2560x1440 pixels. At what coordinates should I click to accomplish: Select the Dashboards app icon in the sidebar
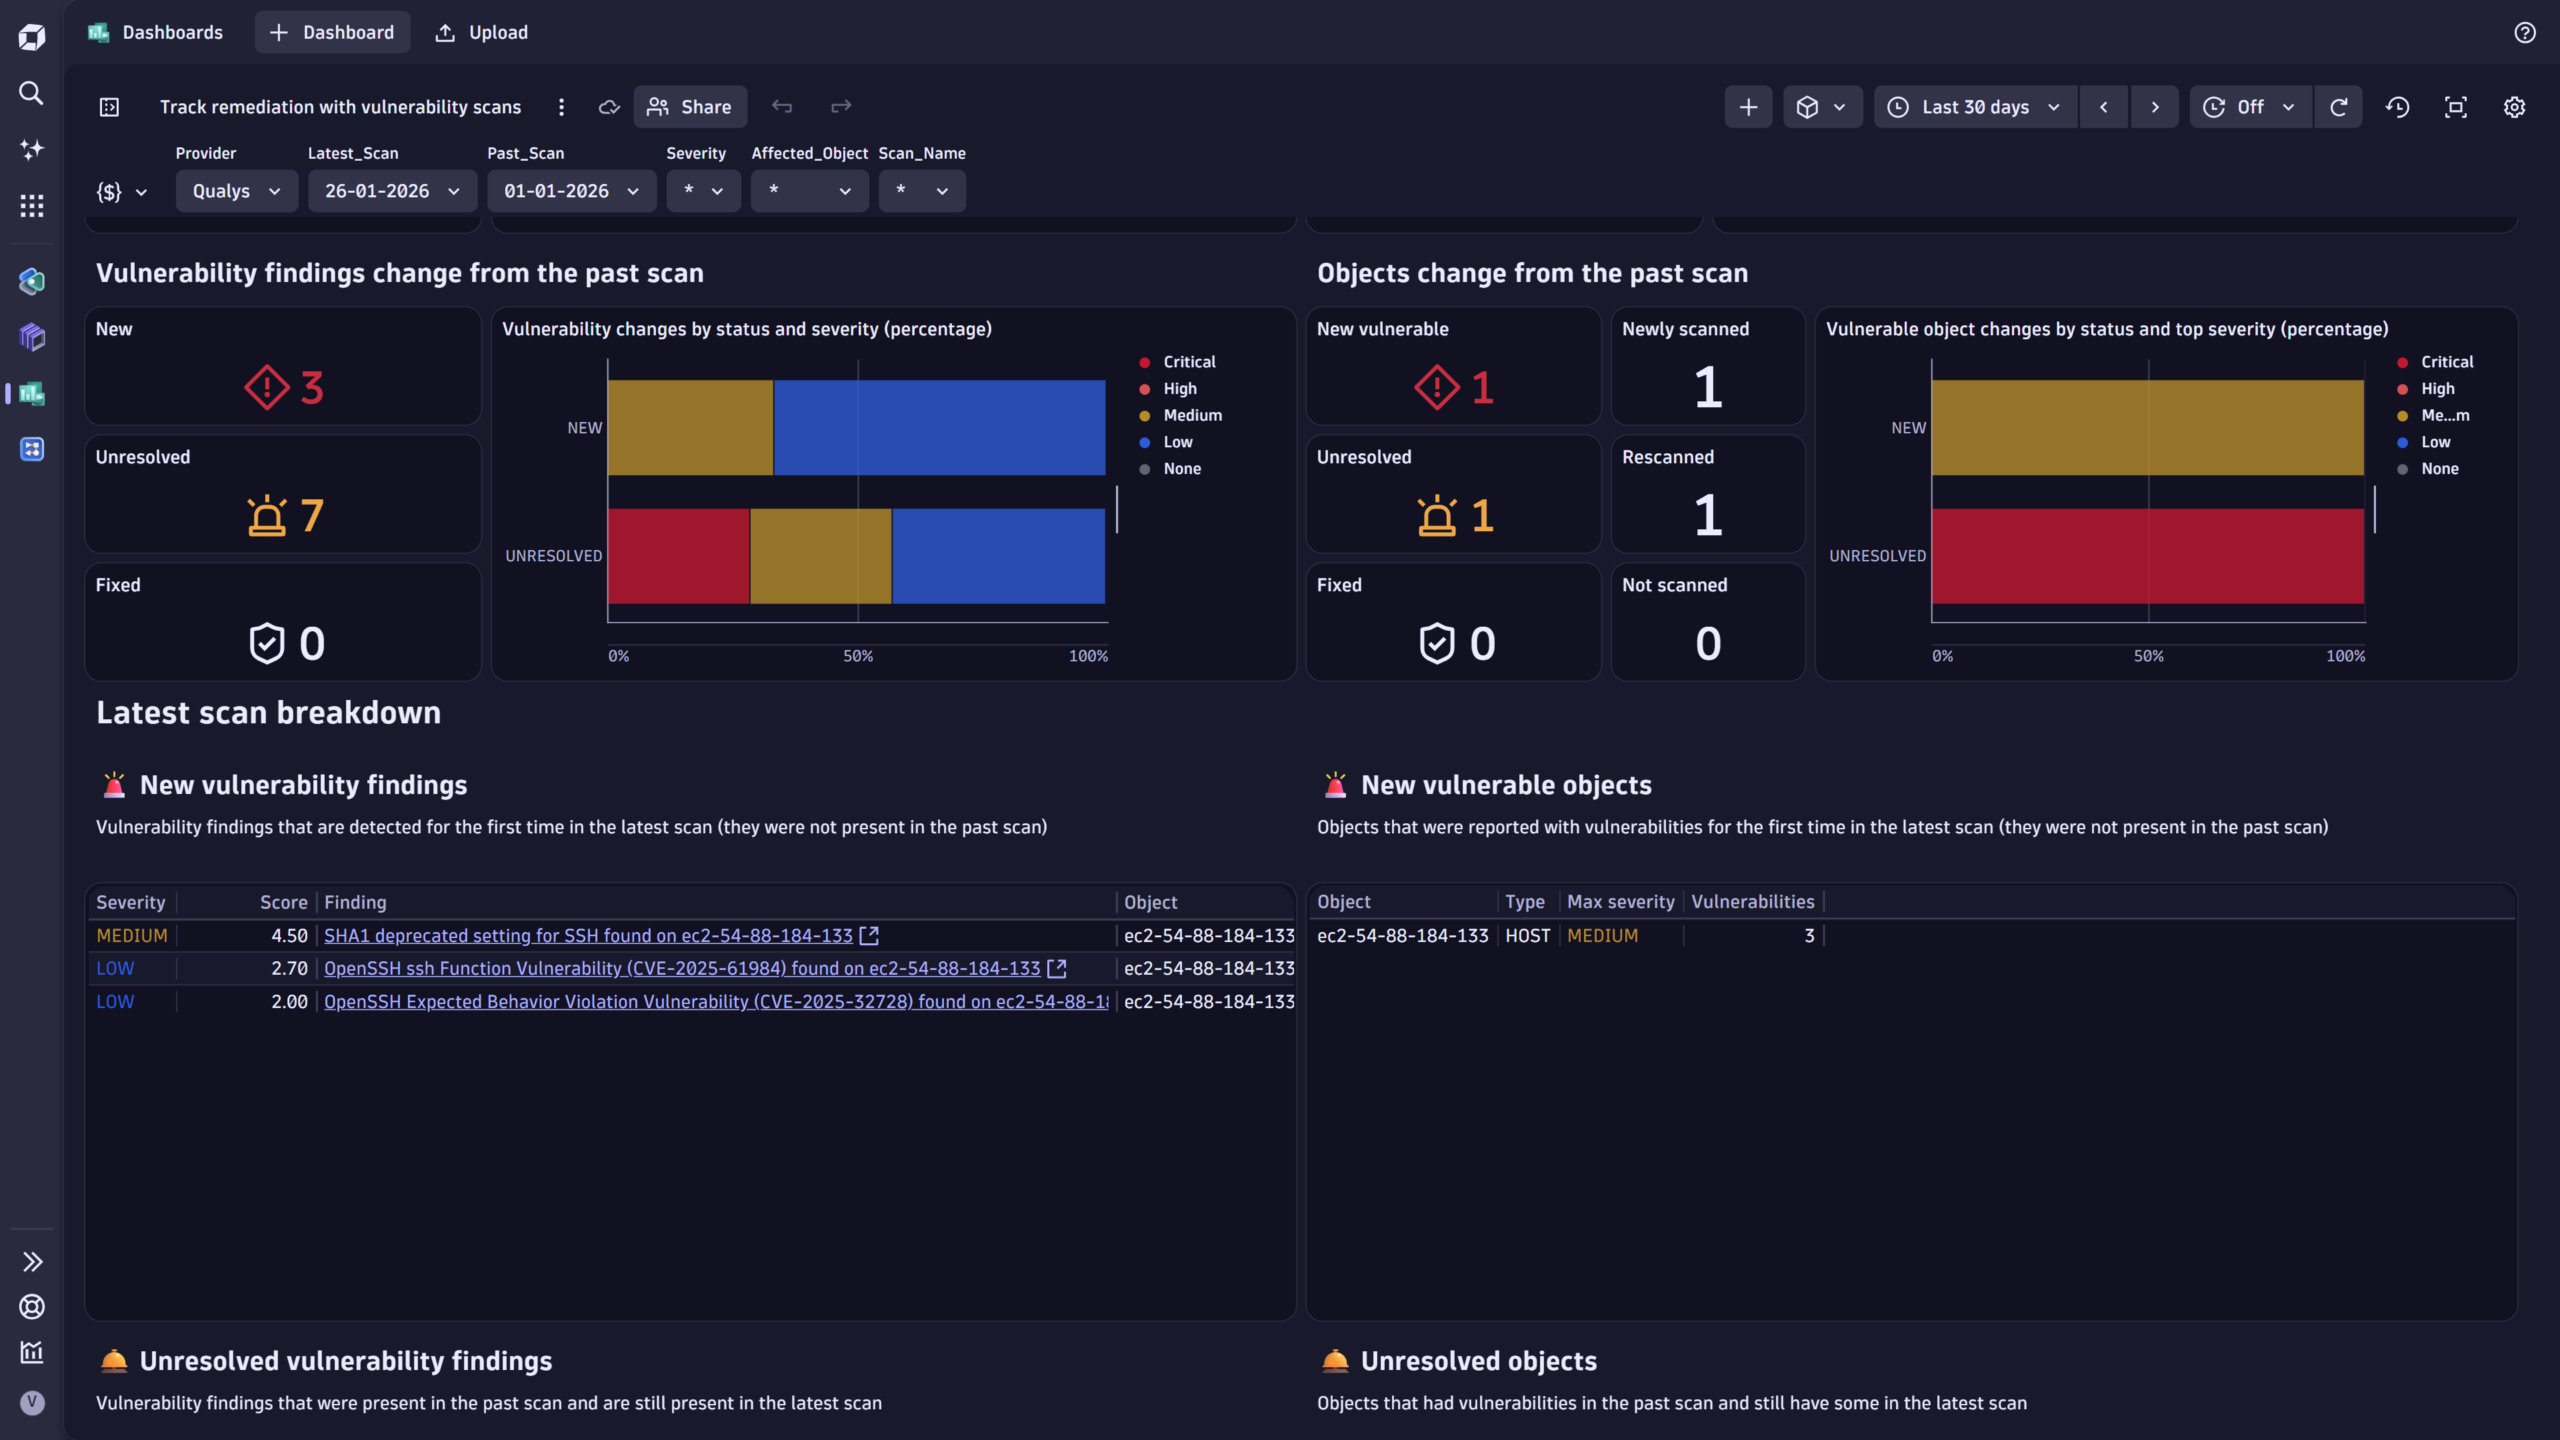coord(31,394)
